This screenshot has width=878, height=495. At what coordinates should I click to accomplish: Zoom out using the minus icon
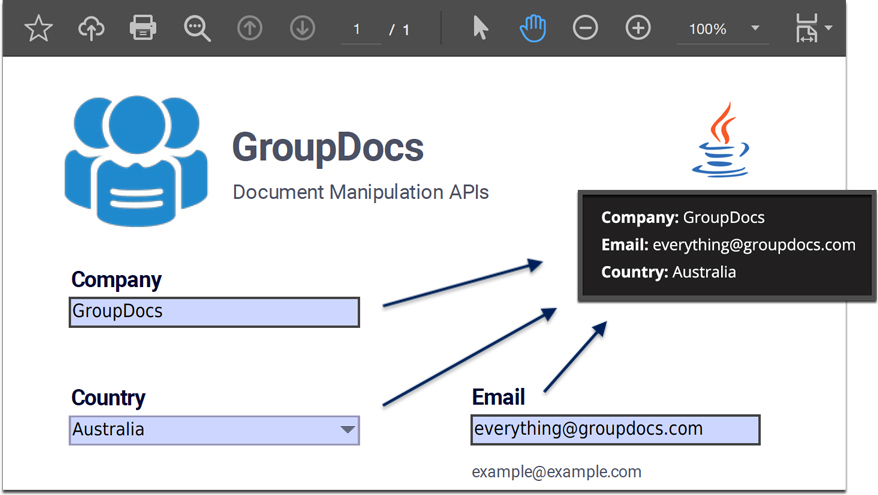point(585,29)
